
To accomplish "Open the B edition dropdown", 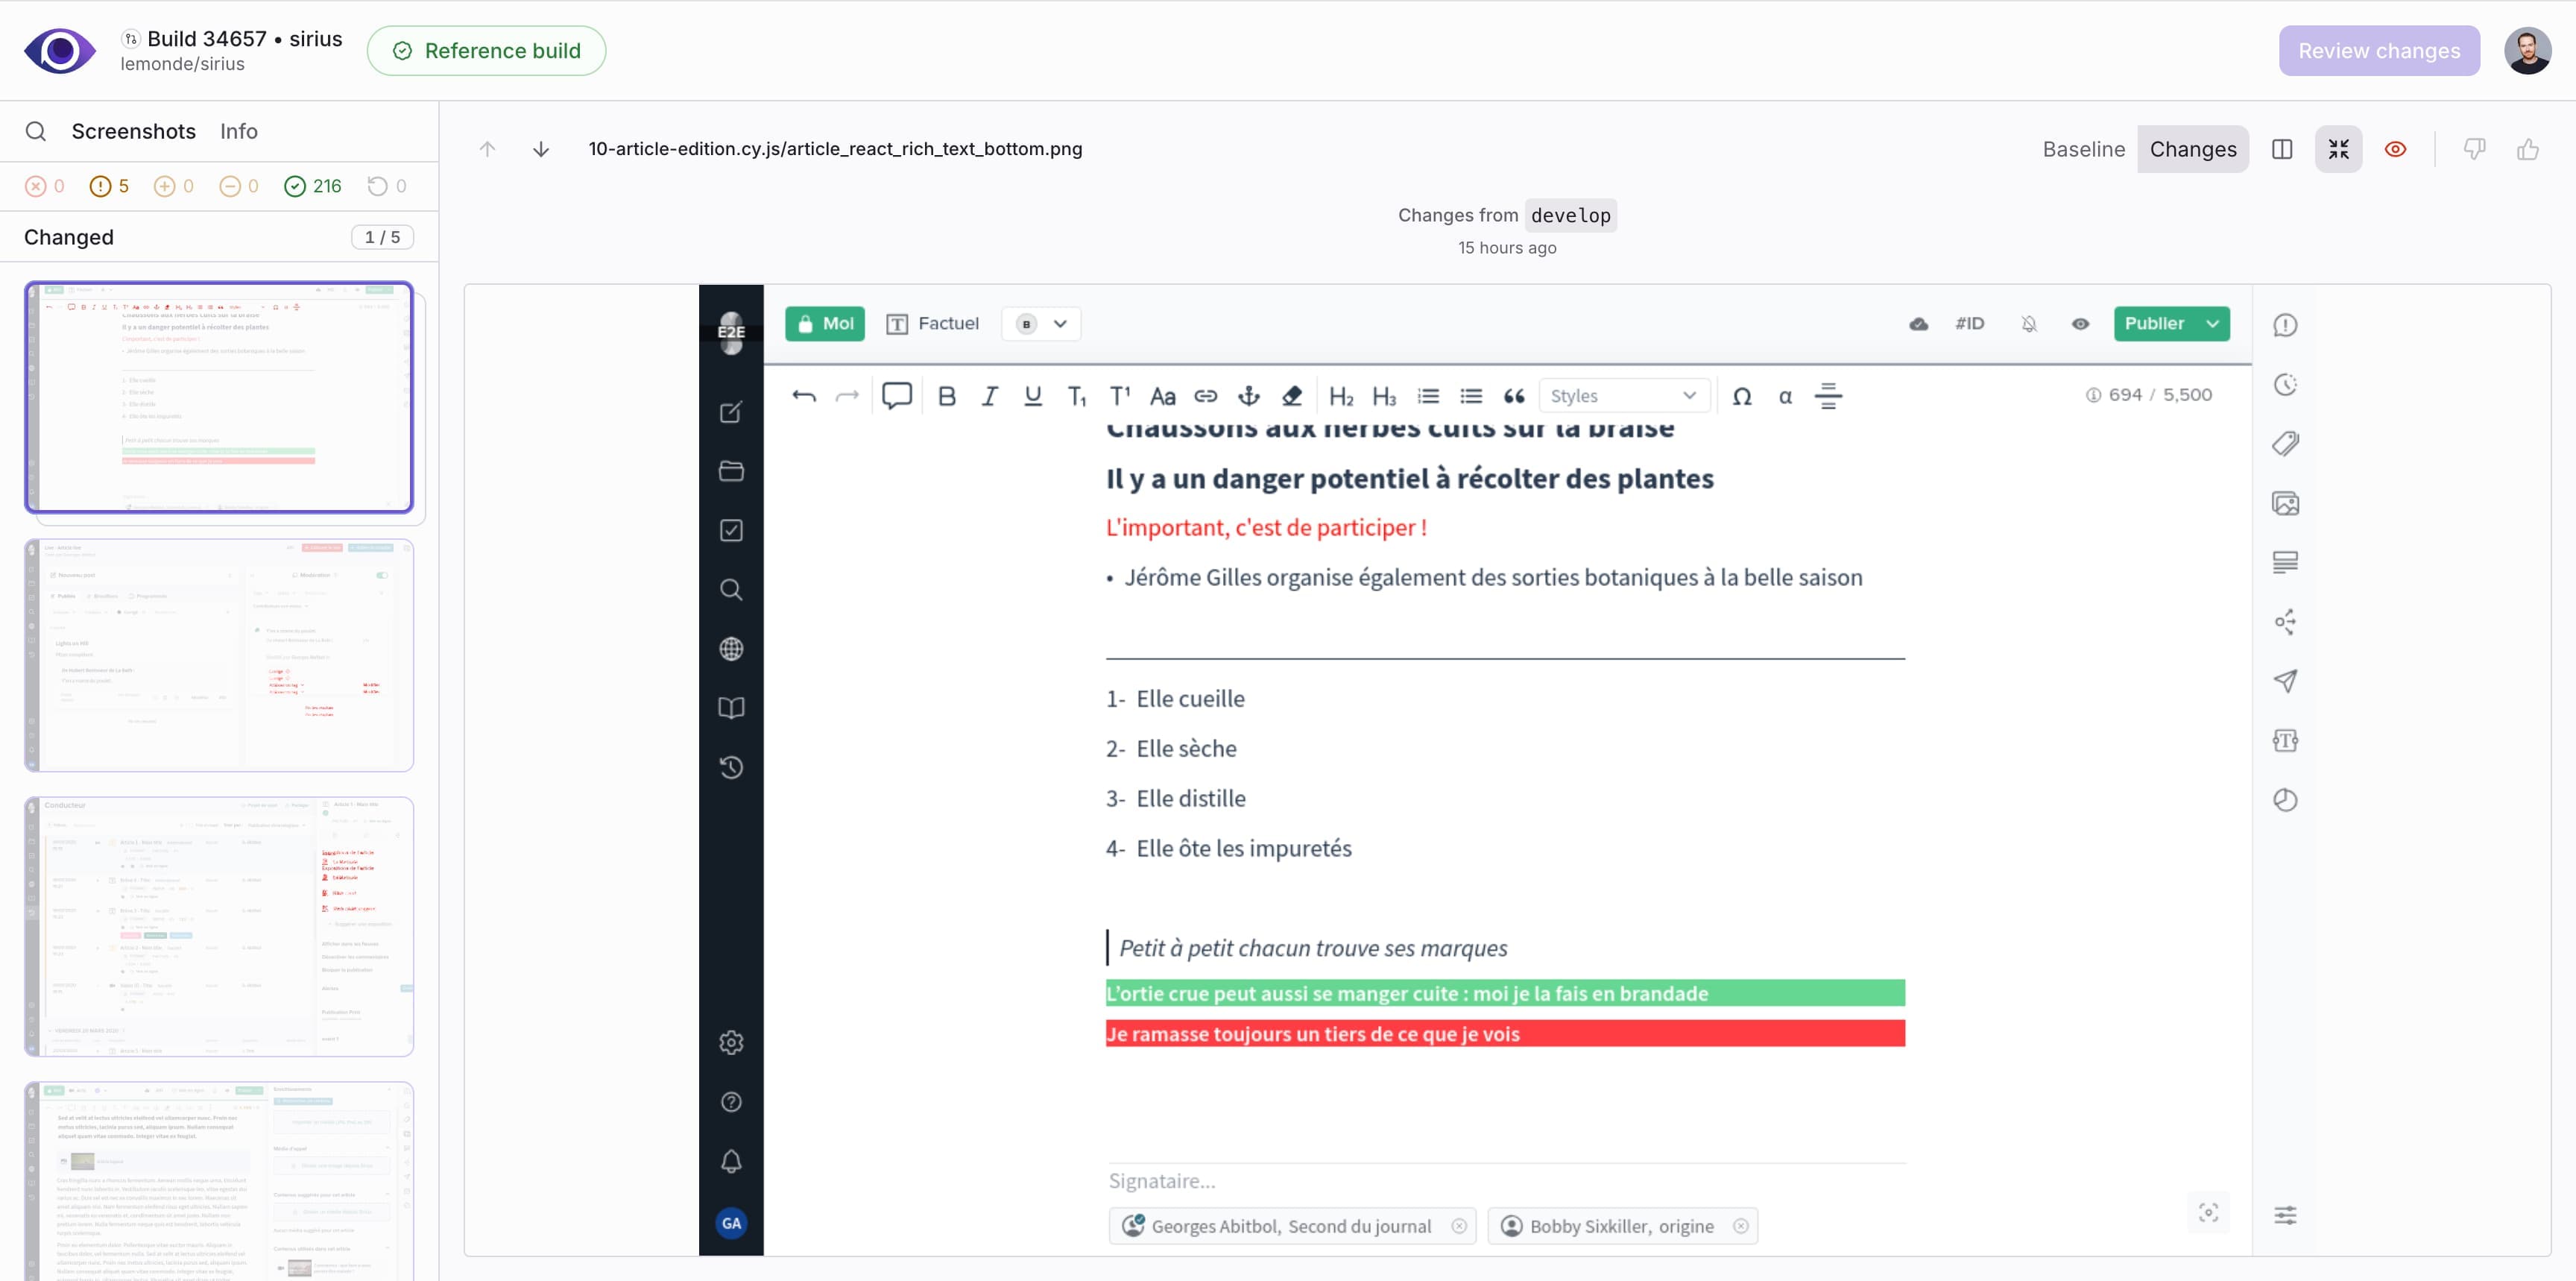I will 1041,324.
